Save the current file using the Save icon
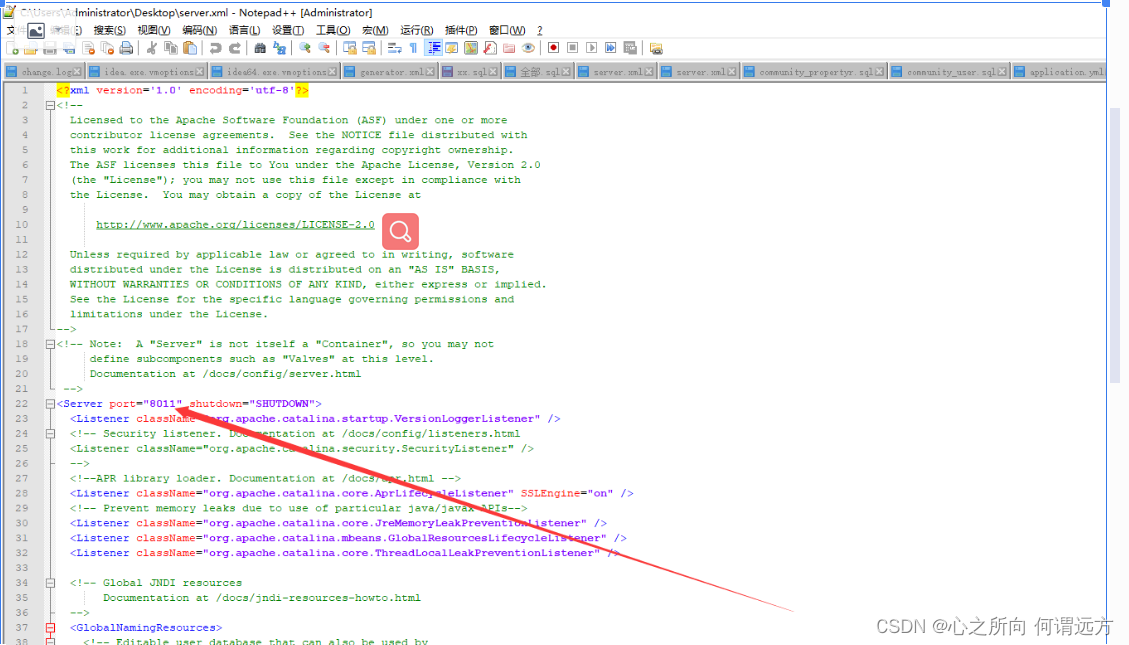 50,48
